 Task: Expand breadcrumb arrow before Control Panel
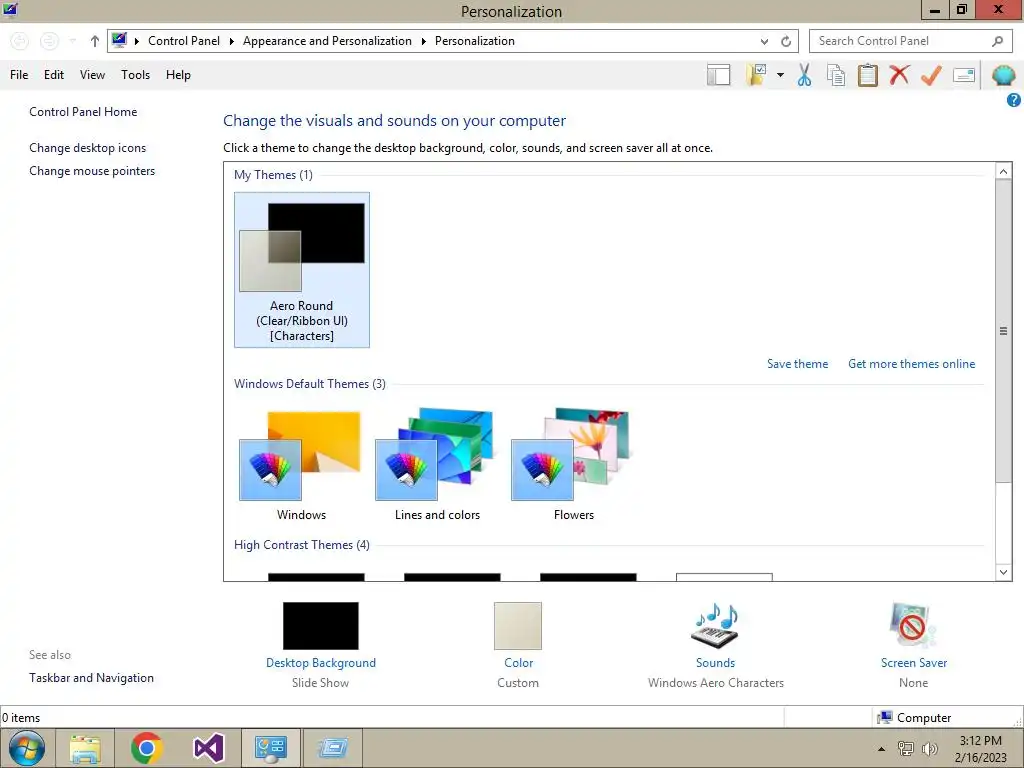point(137,41)
